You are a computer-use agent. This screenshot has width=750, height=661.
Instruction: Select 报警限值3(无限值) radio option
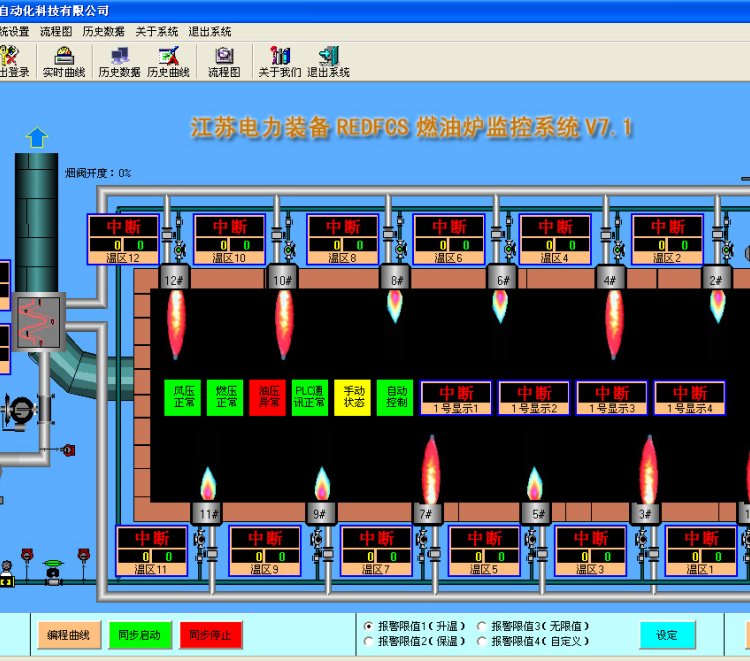click(482, 626)
